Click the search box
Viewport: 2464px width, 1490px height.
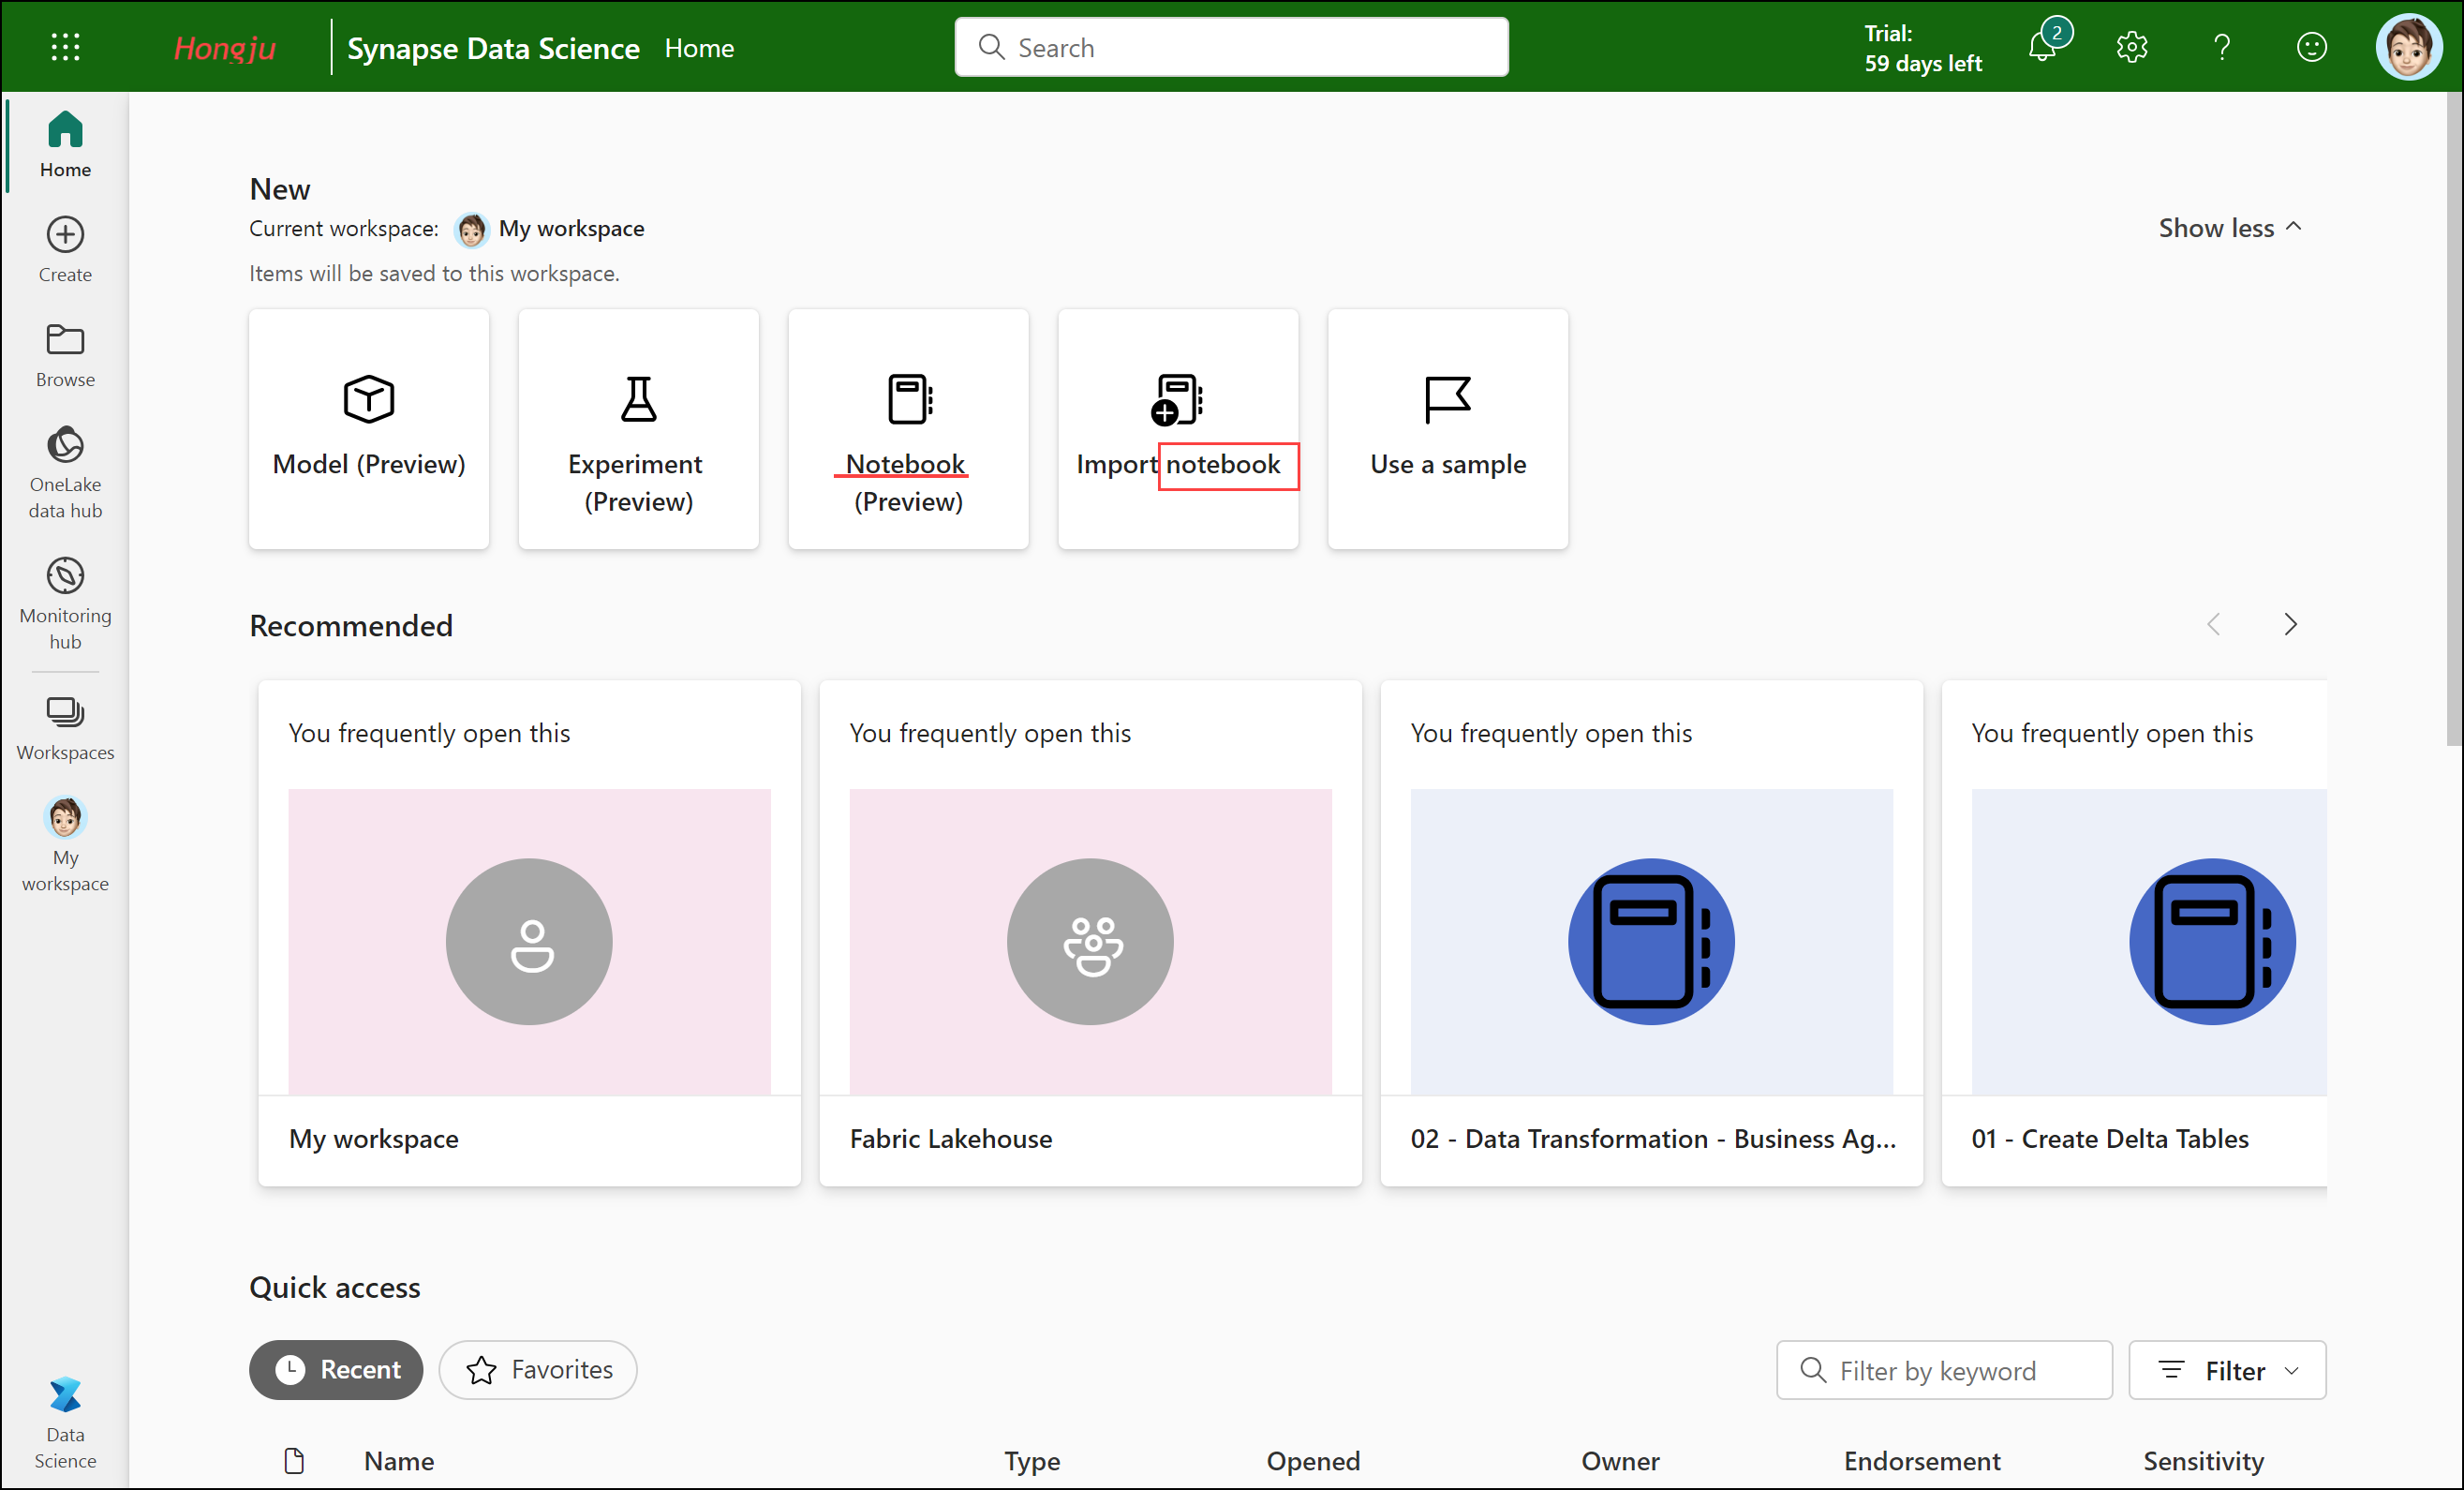tap(1231, 47)
